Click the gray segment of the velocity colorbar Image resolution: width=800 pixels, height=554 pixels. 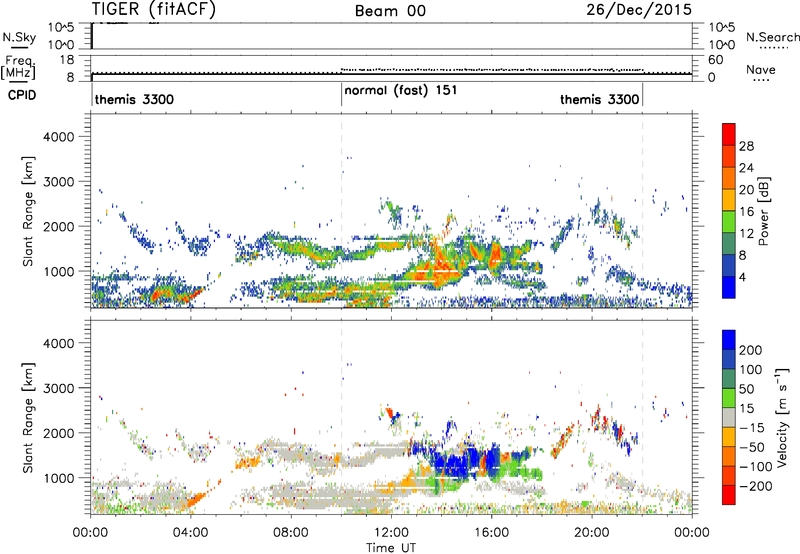tap(729, 417)
